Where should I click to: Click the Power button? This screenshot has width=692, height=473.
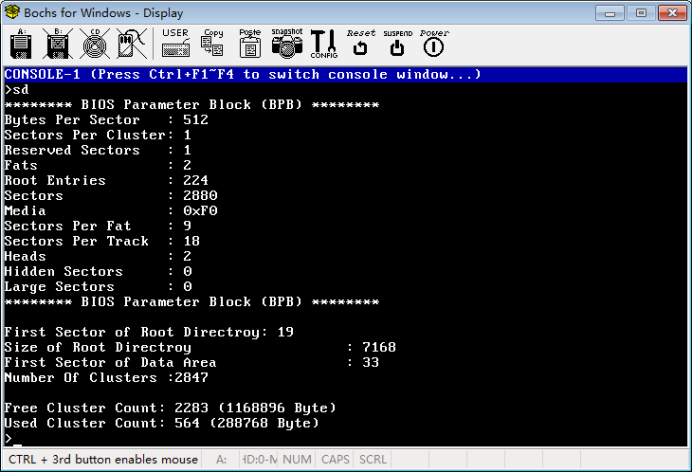(434, 43)
